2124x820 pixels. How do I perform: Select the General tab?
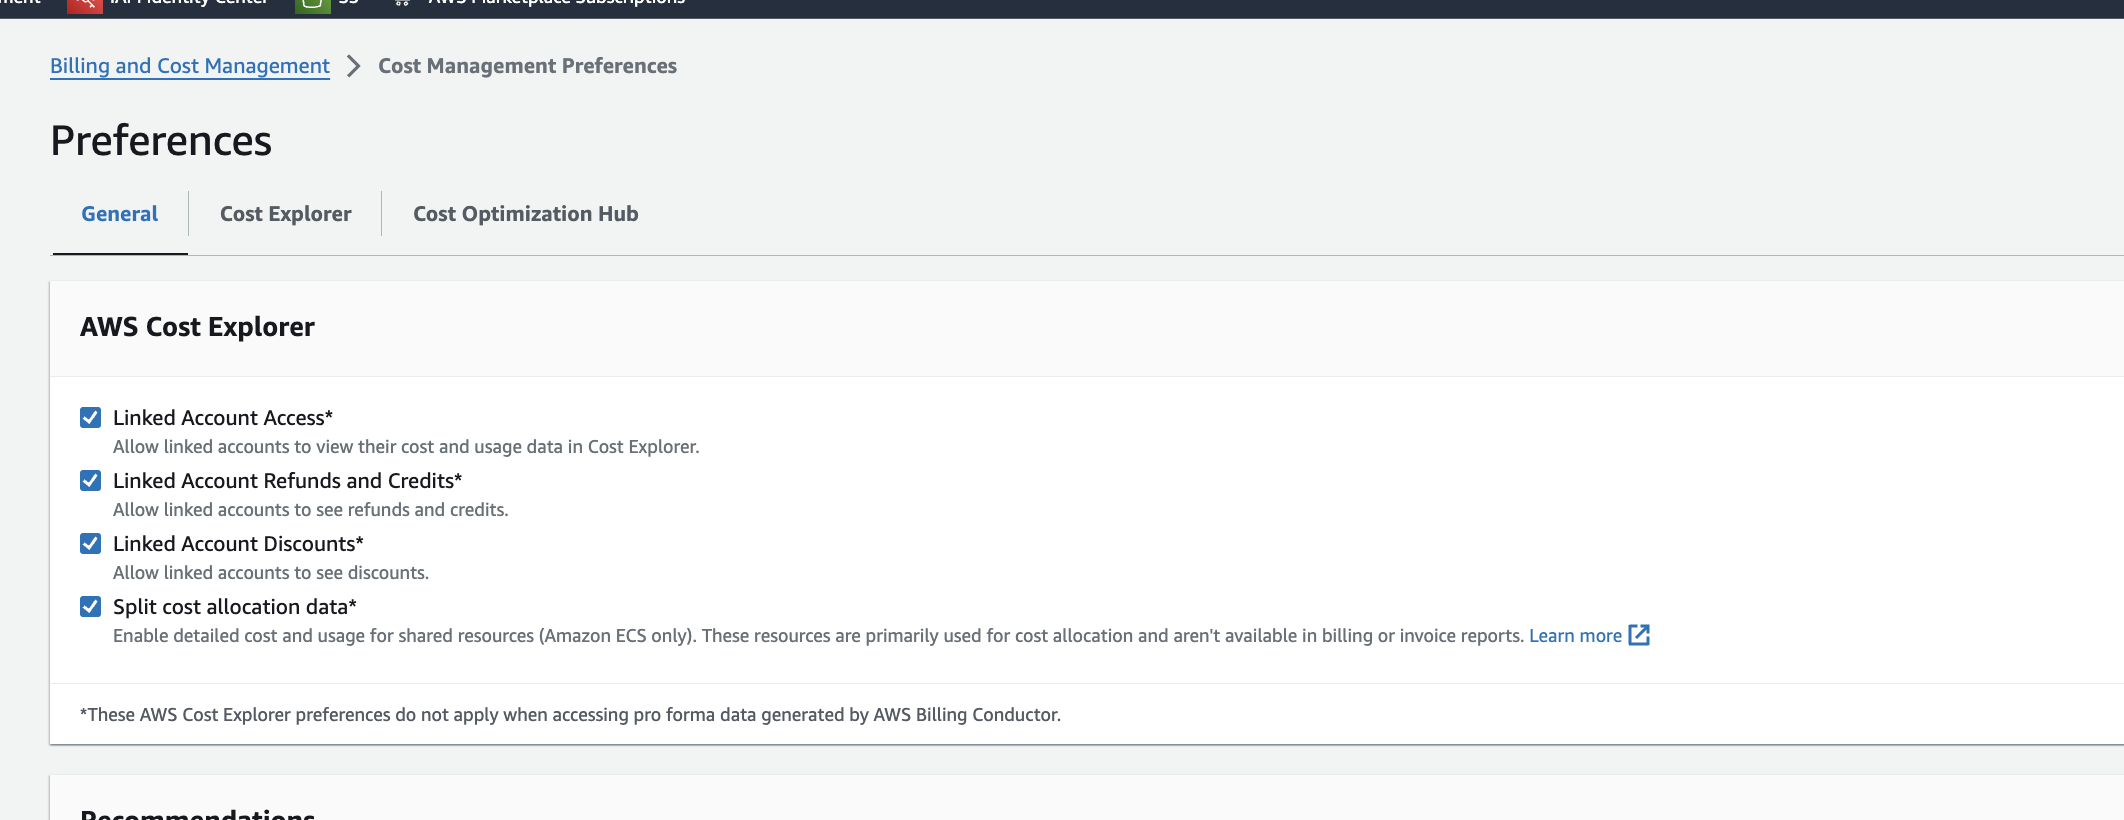(x=120, y=214)
